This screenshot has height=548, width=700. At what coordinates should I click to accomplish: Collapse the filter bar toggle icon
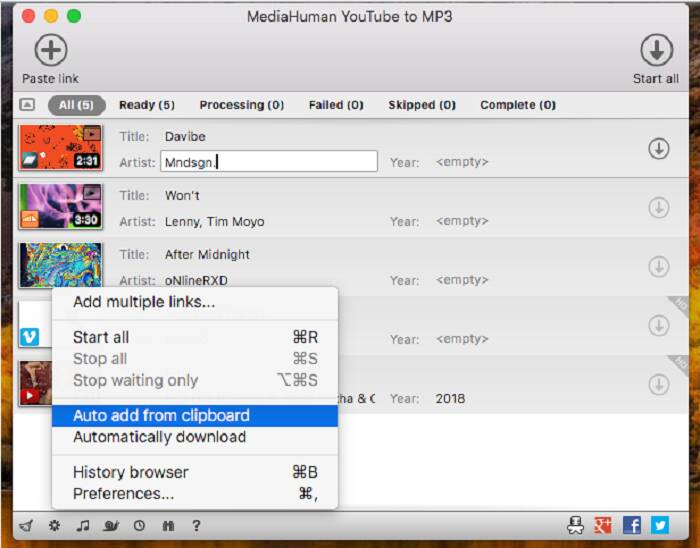tap(27, 105)
